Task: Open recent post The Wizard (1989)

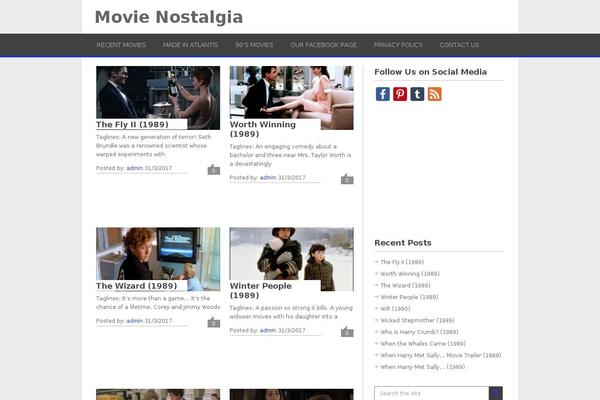Action: pyautogui.click(x=405, y=286)
